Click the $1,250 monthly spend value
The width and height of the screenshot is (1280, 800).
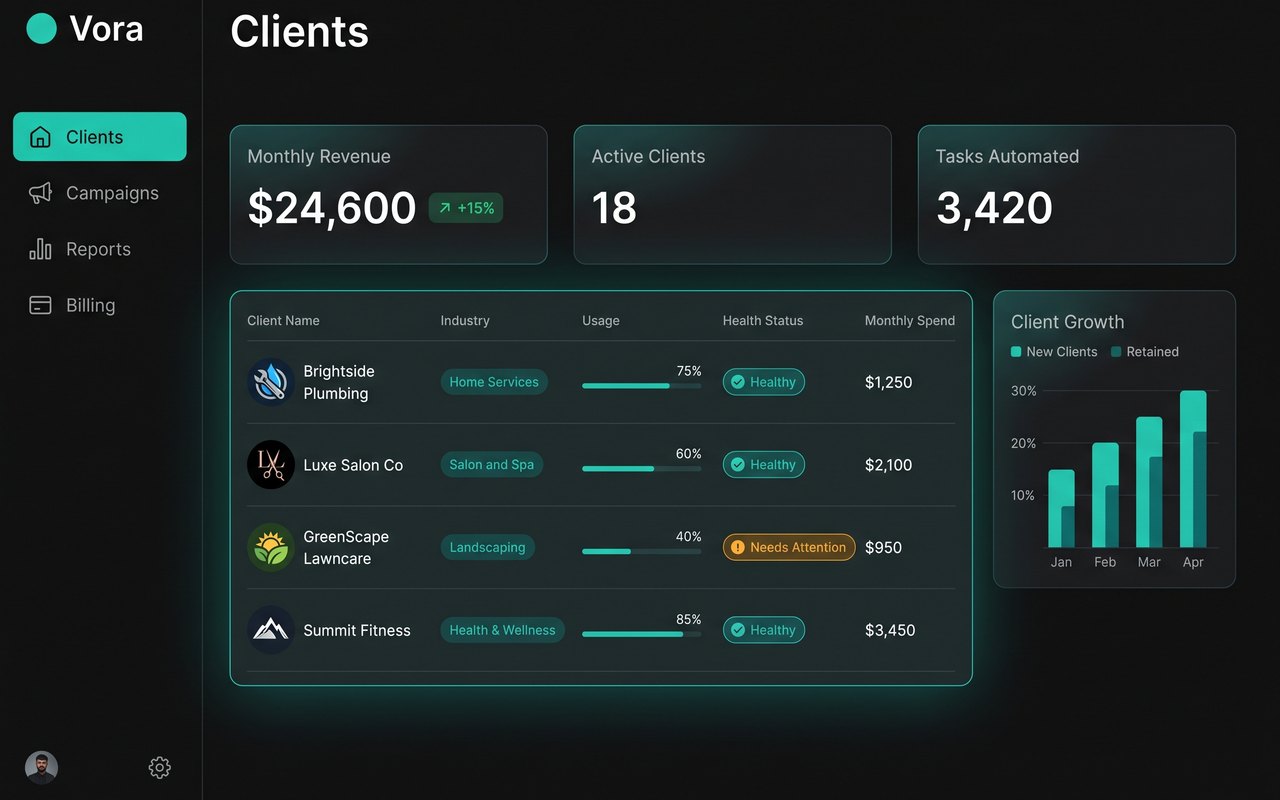coord(888,382)
